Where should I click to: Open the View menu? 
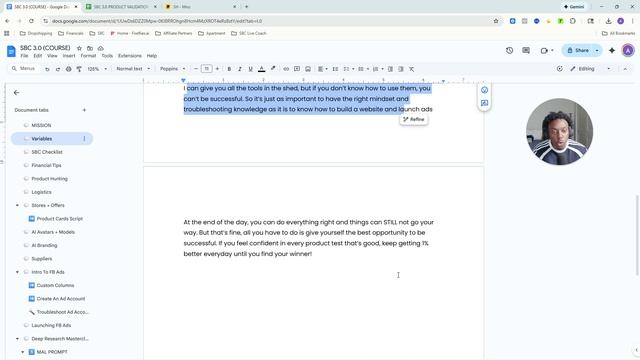(x=52, y=56)
